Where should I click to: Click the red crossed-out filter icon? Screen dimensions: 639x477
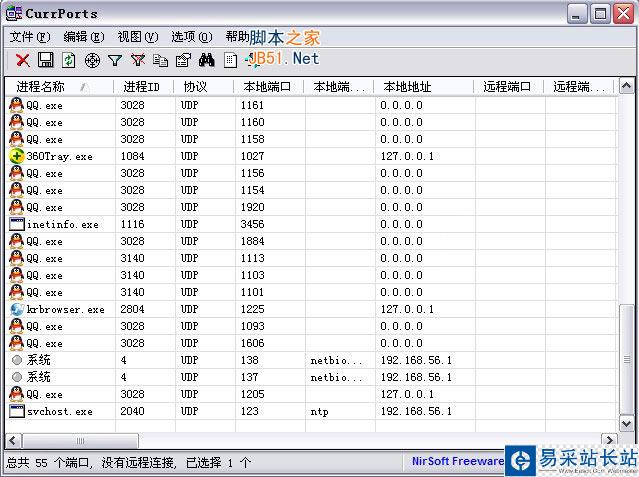pyautogui.click(x=138, y=60)
